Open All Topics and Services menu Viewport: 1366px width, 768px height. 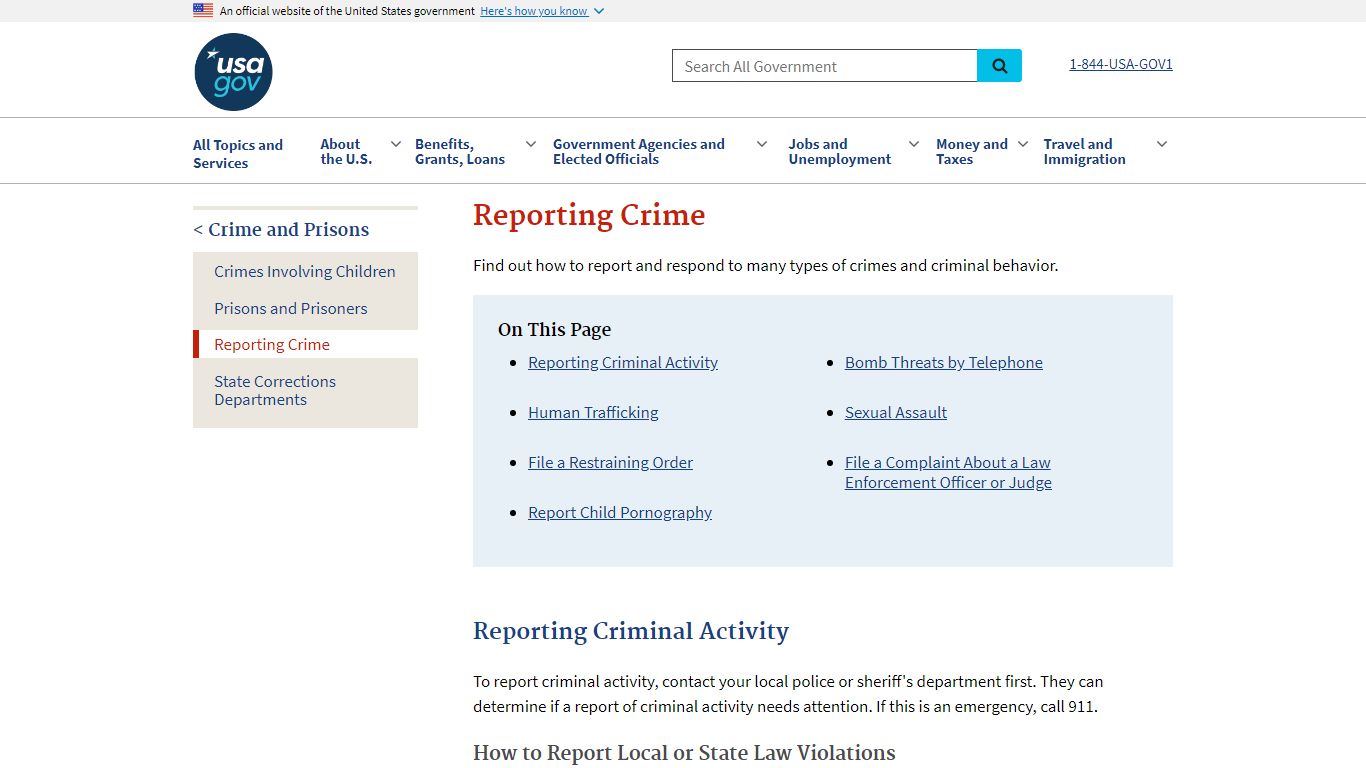[x=238, y=153]
